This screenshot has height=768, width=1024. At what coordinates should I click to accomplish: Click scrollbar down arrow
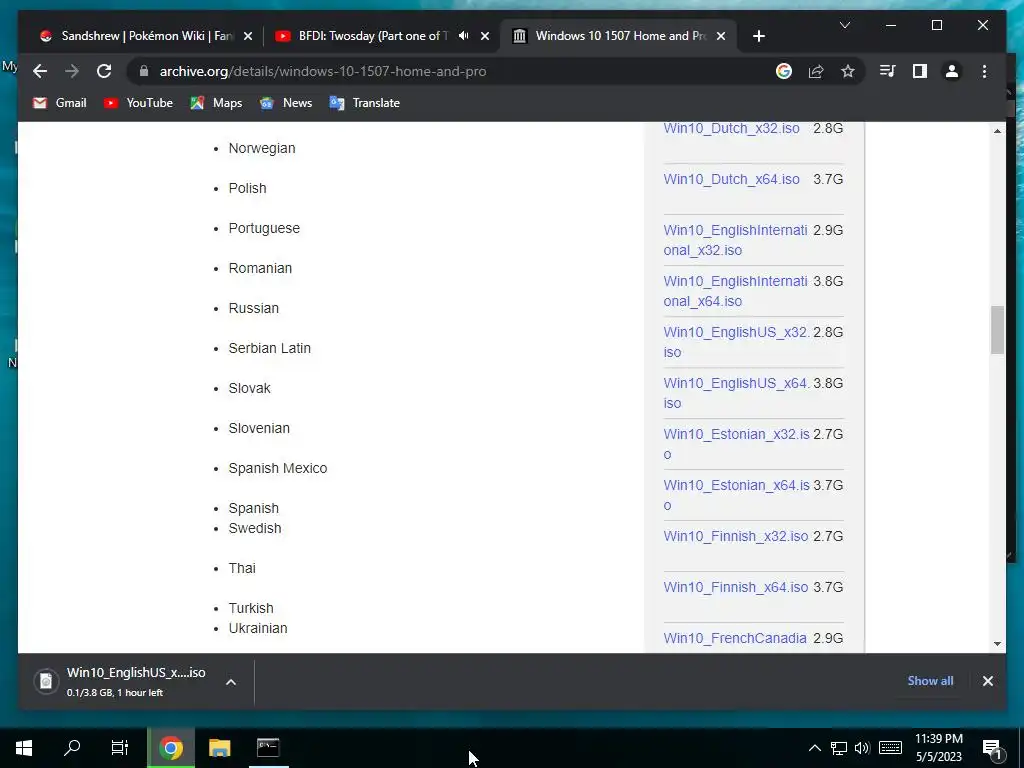click(997, 644)
